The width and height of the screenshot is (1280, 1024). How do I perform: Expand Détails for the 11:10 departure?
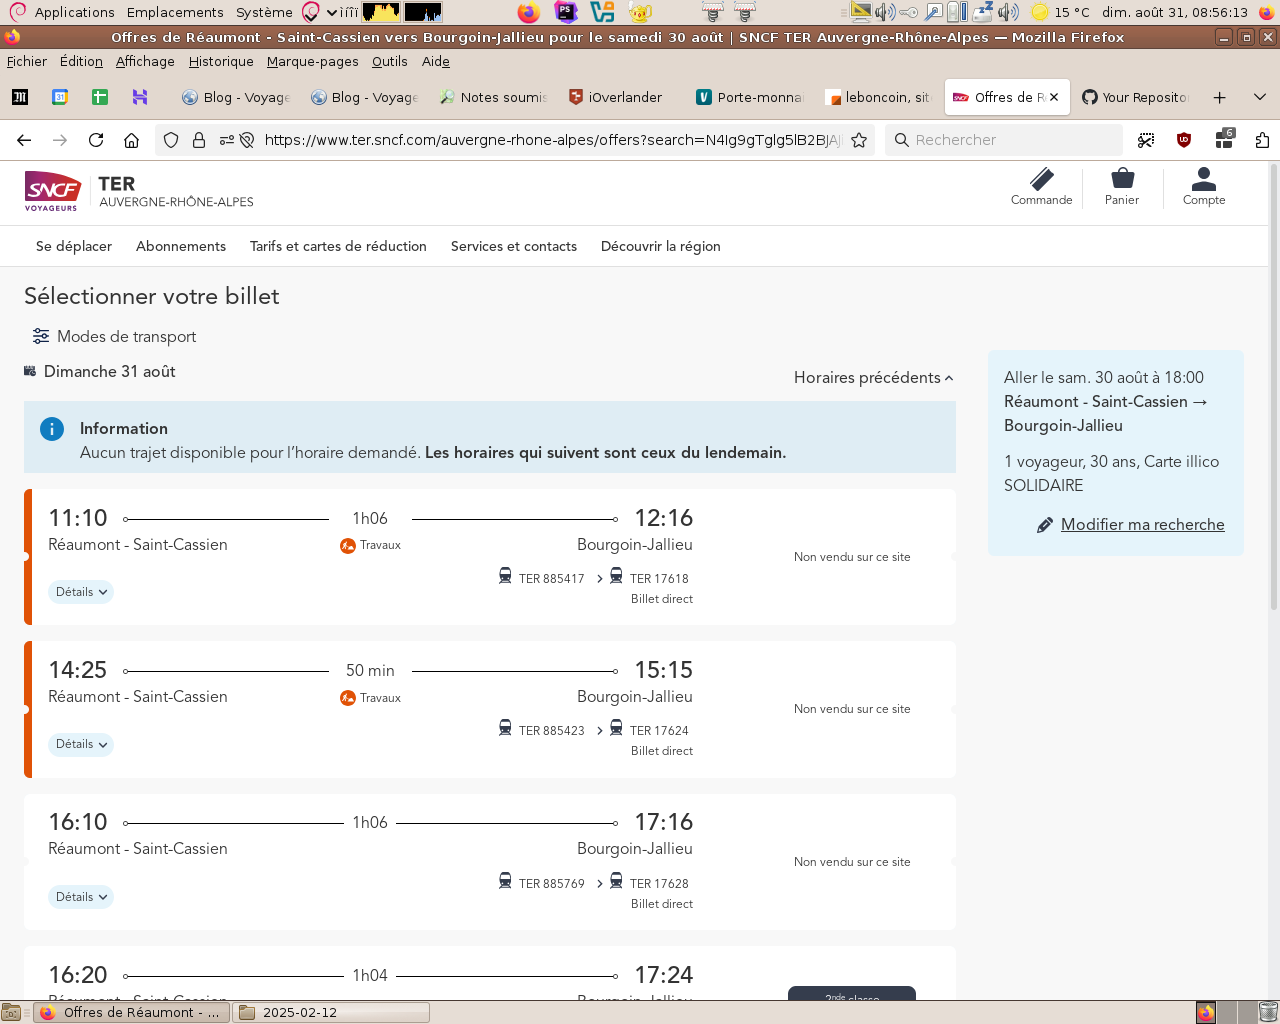(81, 592)
